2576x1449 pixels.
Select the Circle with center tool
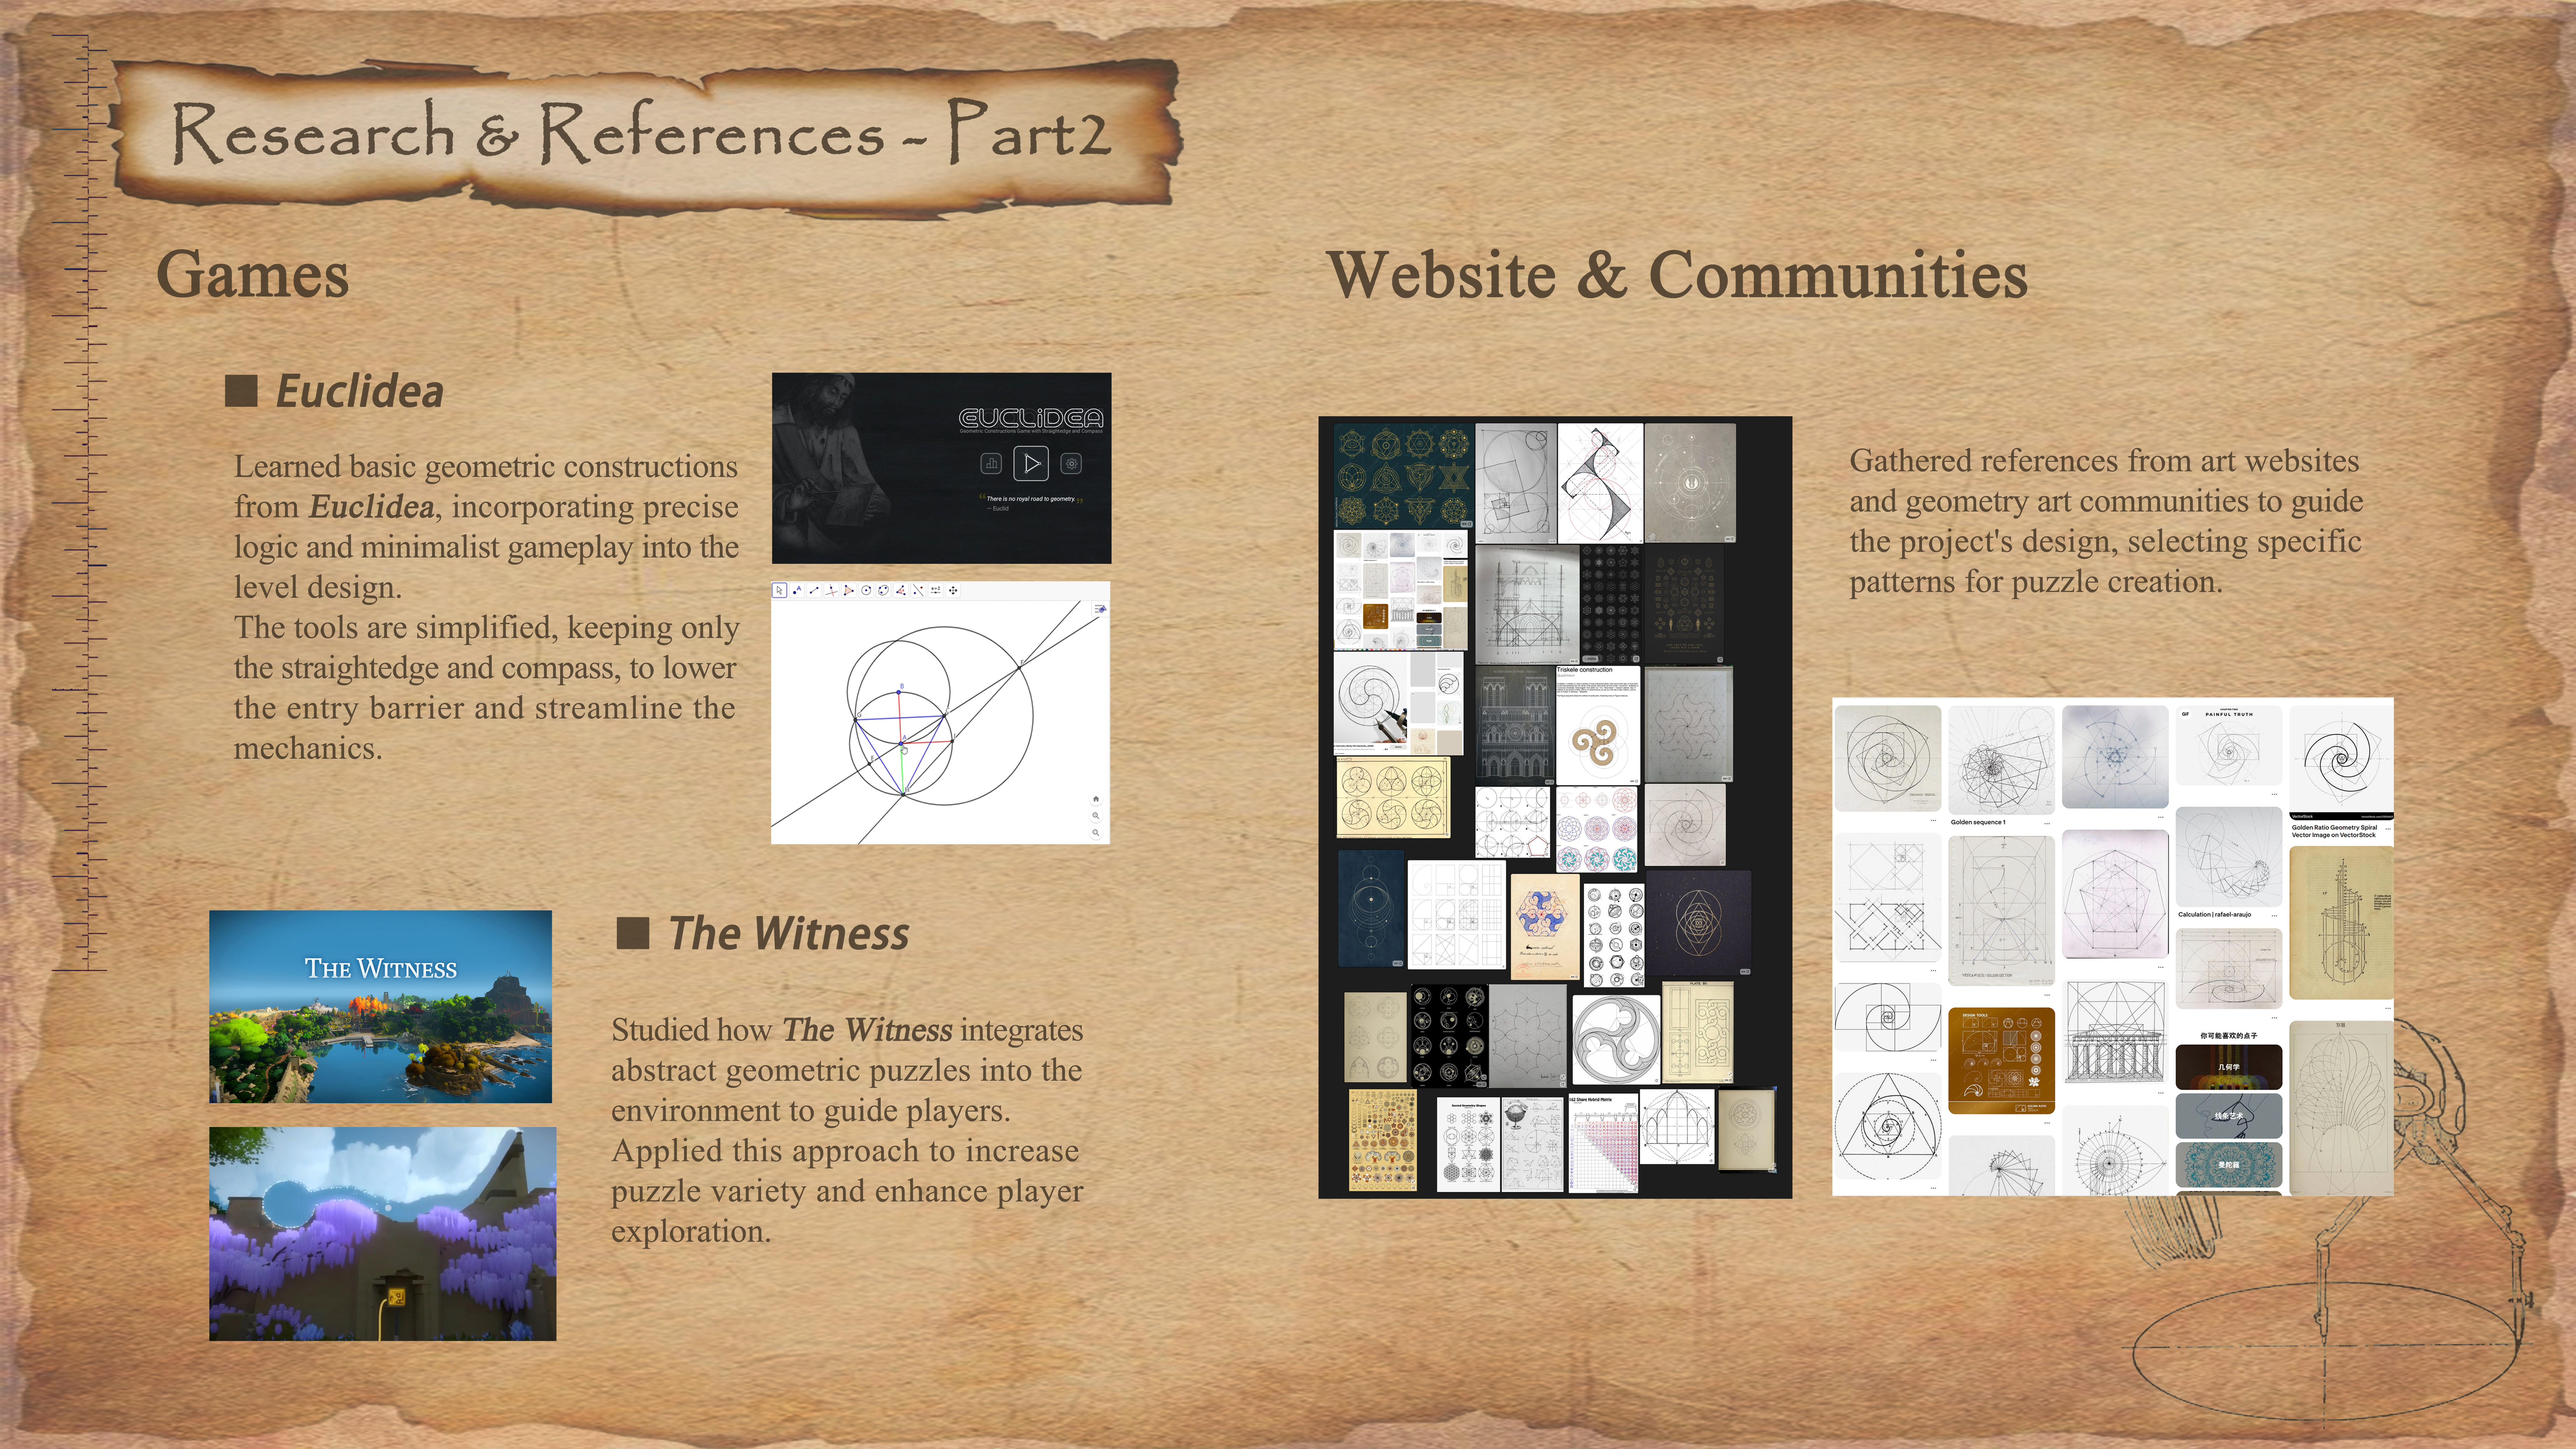pyautogui.click(x=866, y=590)
